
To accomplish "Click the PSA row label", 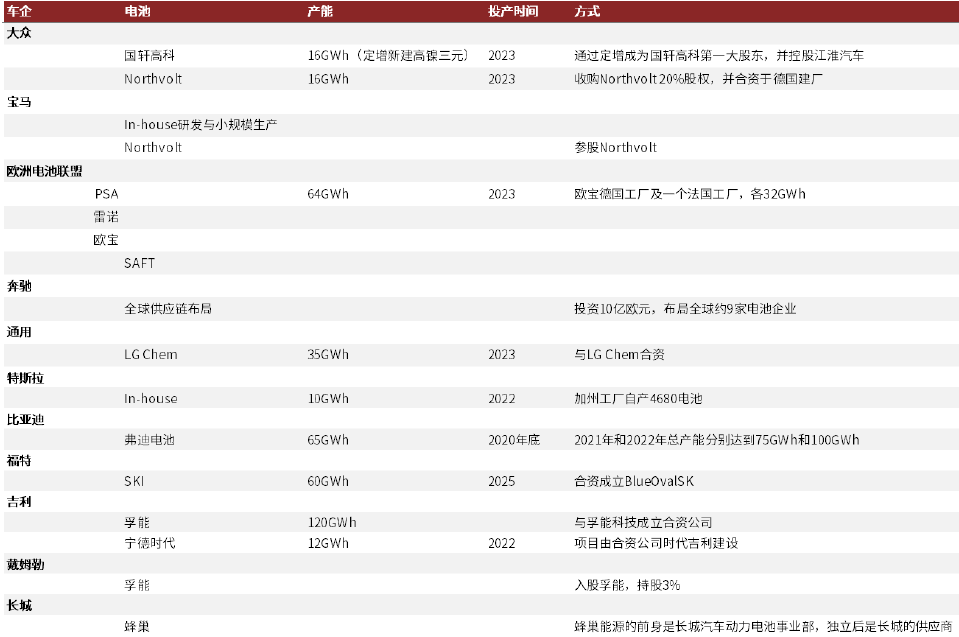I will tap(106, 194).
